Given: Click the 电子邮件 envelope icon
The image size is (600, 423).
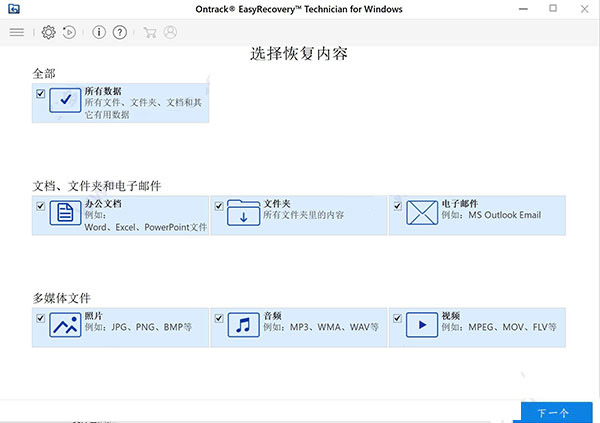Looking at the screenshot, I should click(422, 212).
